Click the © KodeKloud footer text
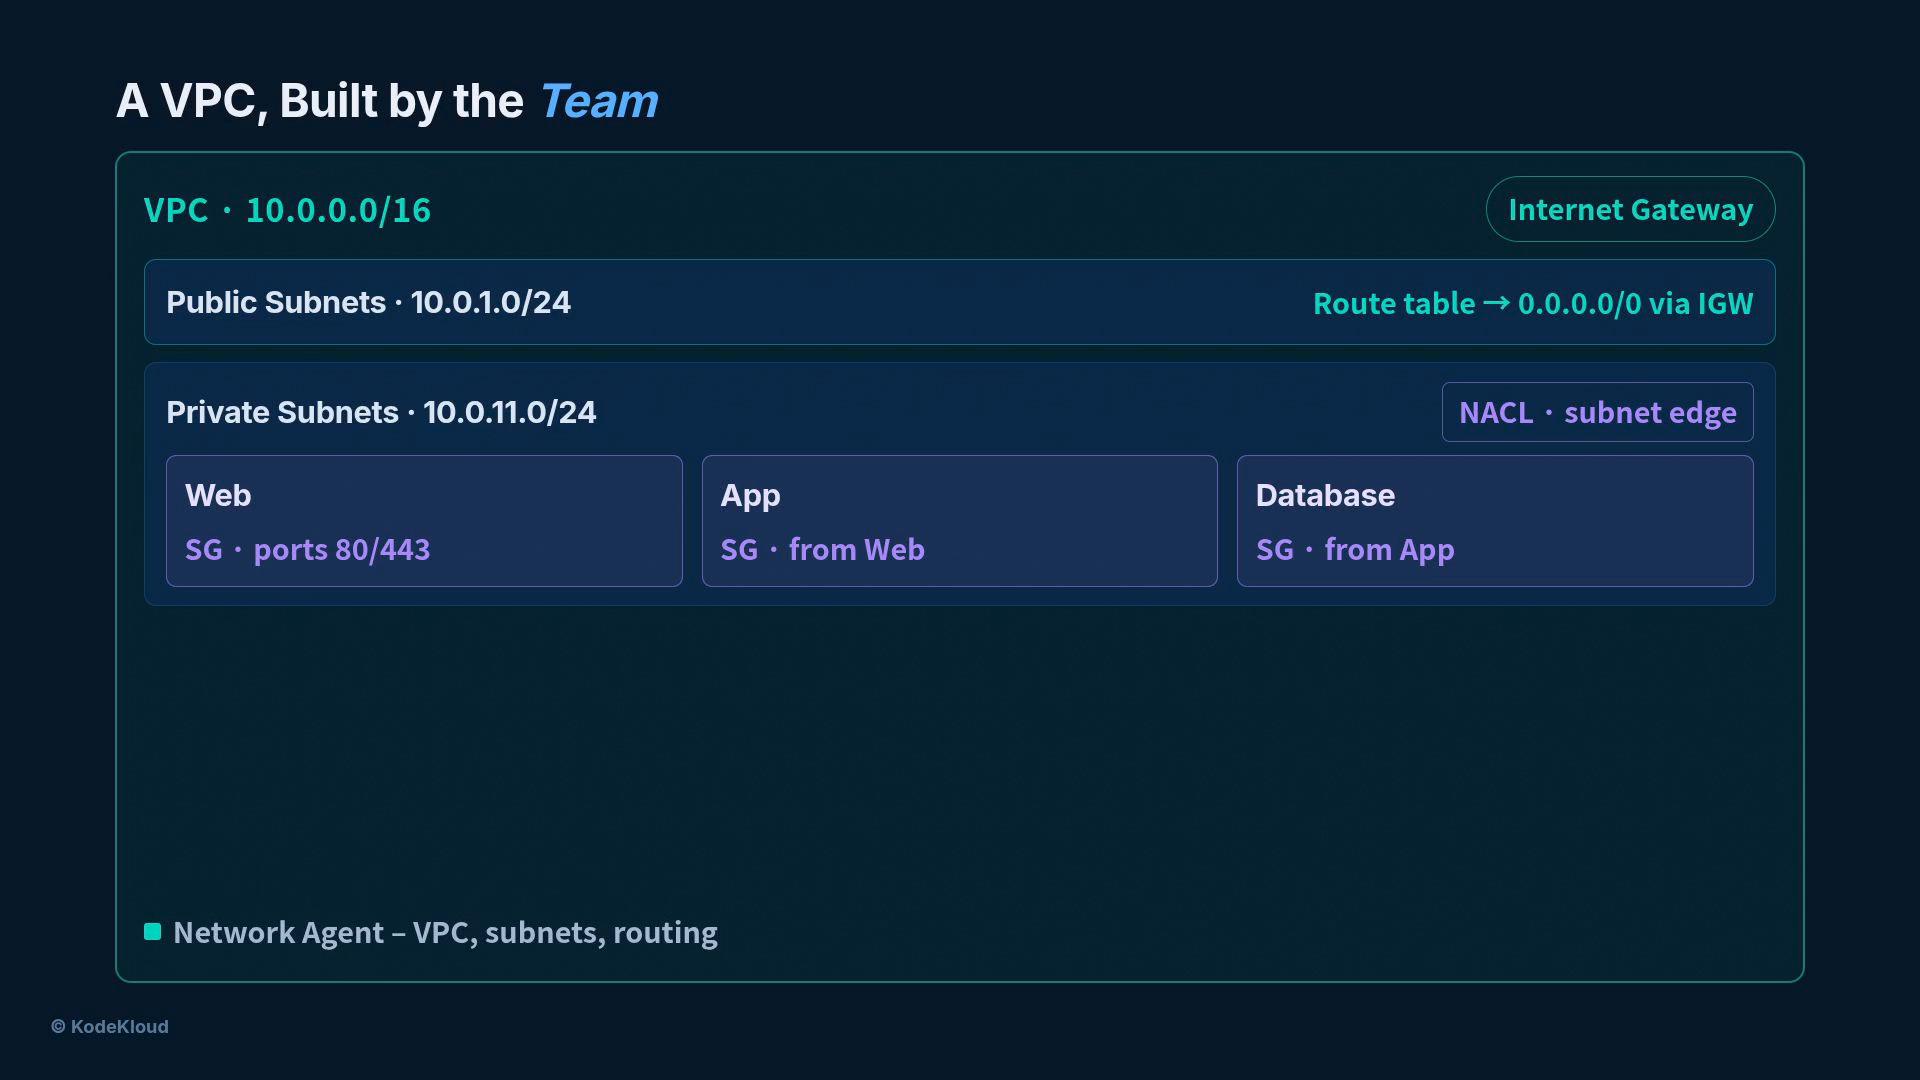 coord(110,1026)
